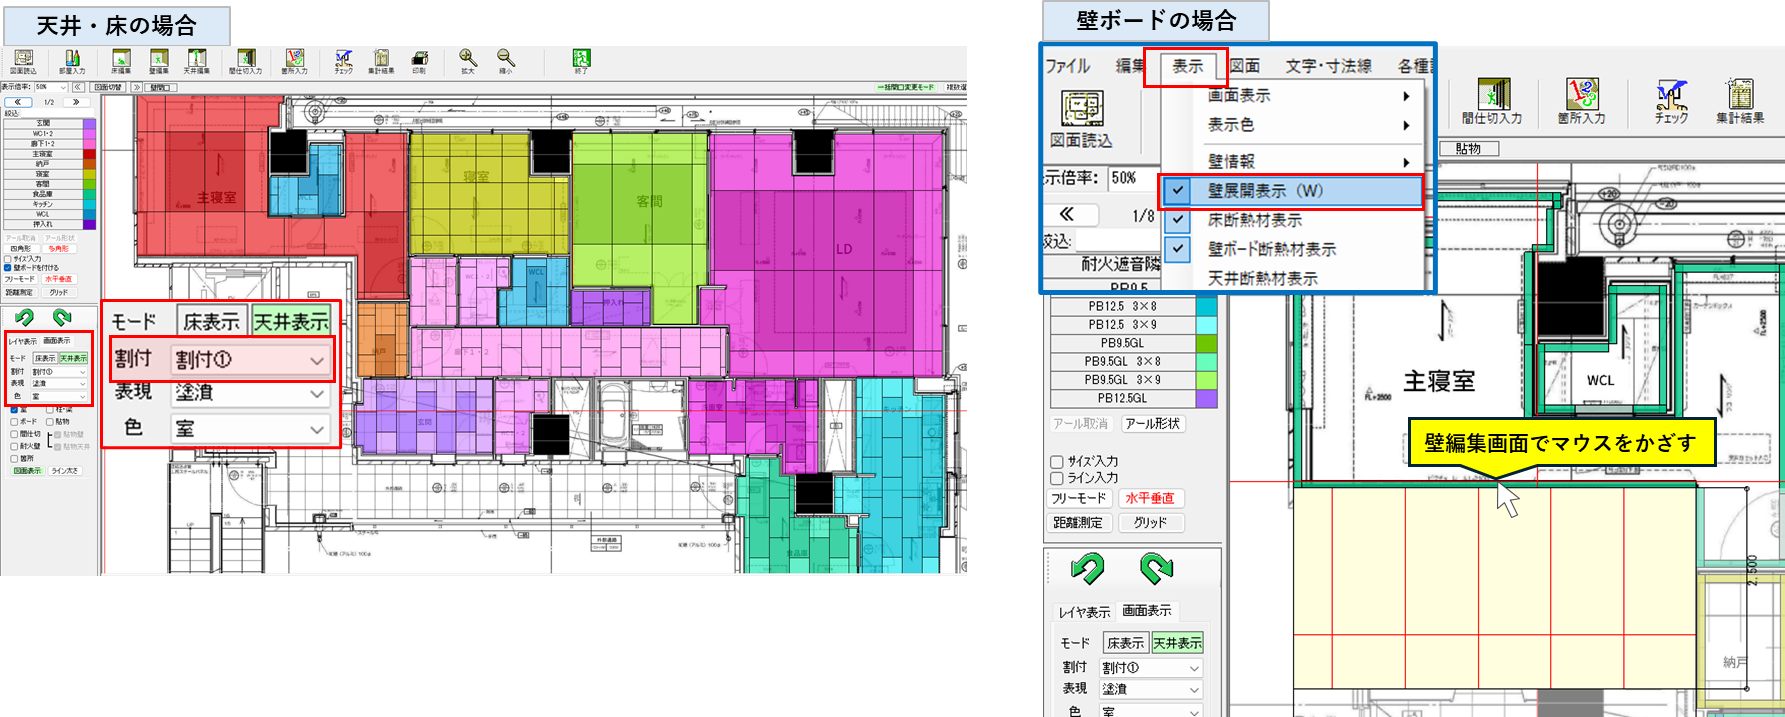Zoom out with the 縮小 magnifier

506,61
